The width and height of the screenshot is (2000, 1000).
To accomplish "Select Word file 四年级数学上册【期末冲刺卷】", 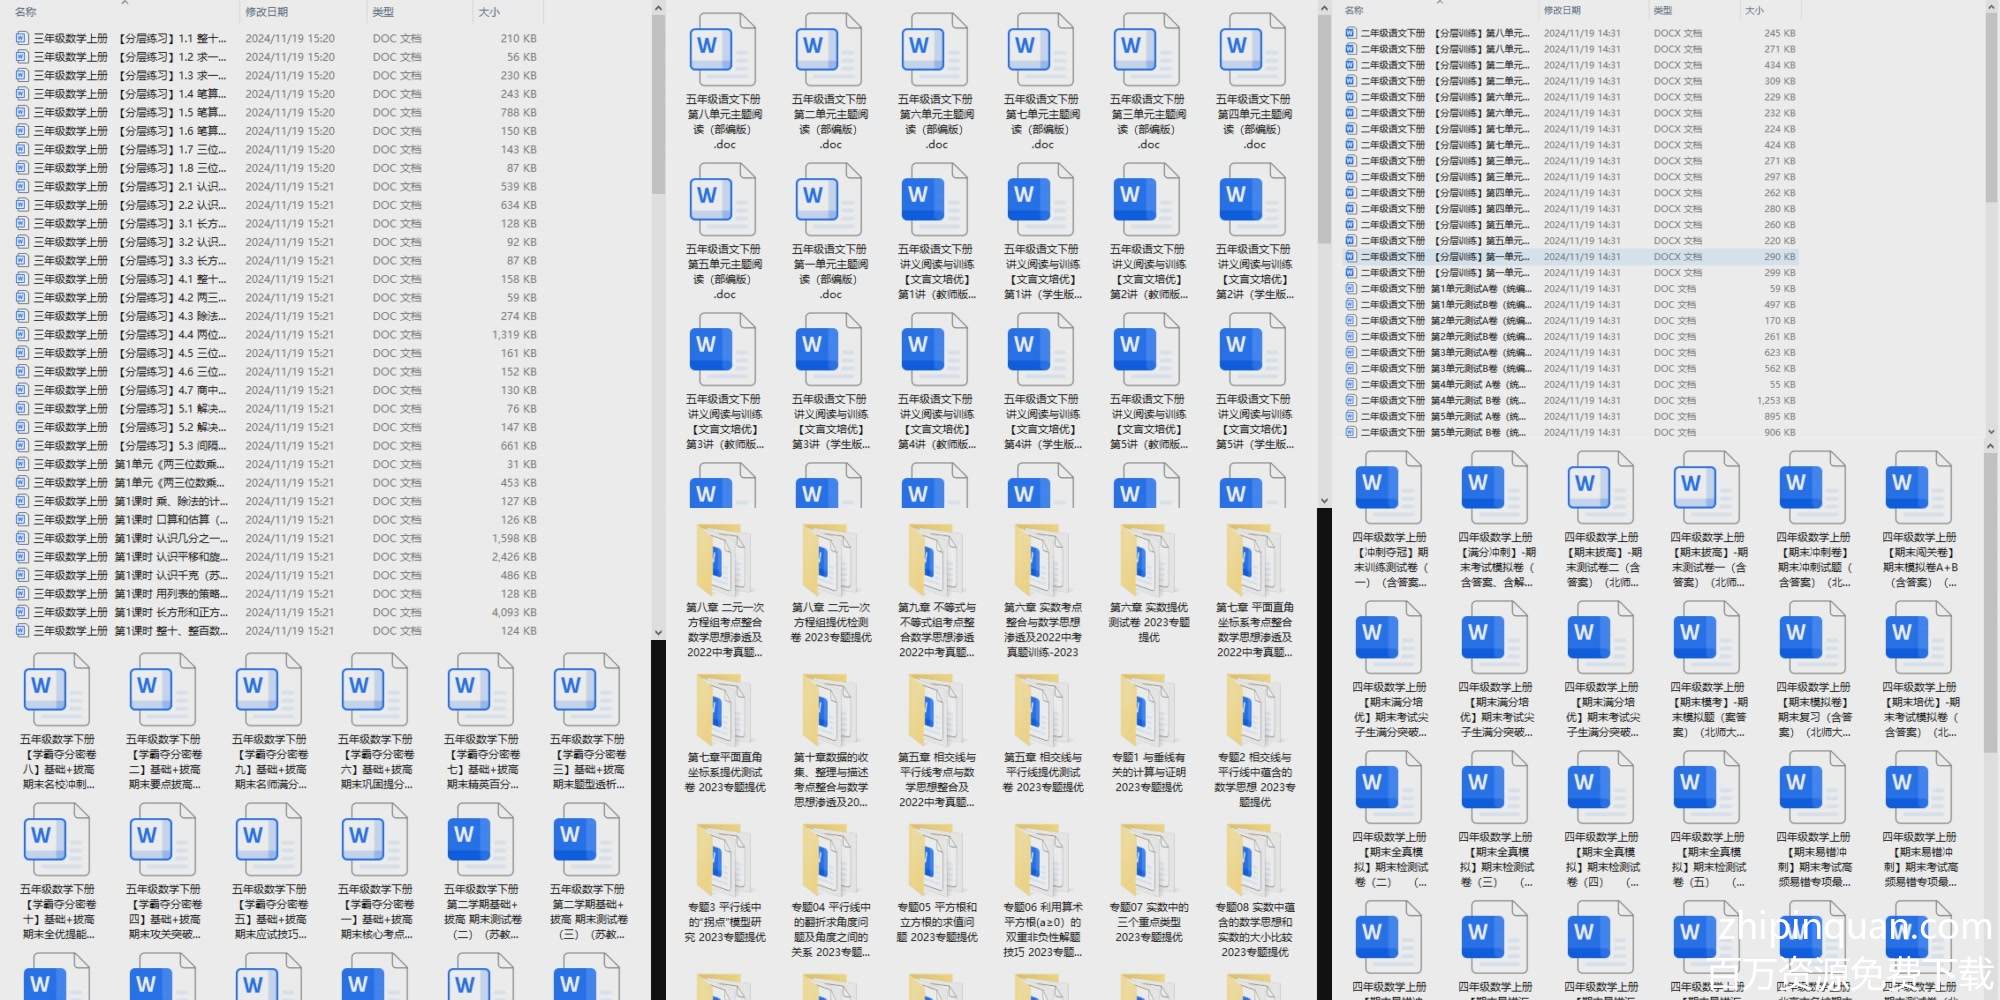I will pyautogui.click(x=1813, y=488).
